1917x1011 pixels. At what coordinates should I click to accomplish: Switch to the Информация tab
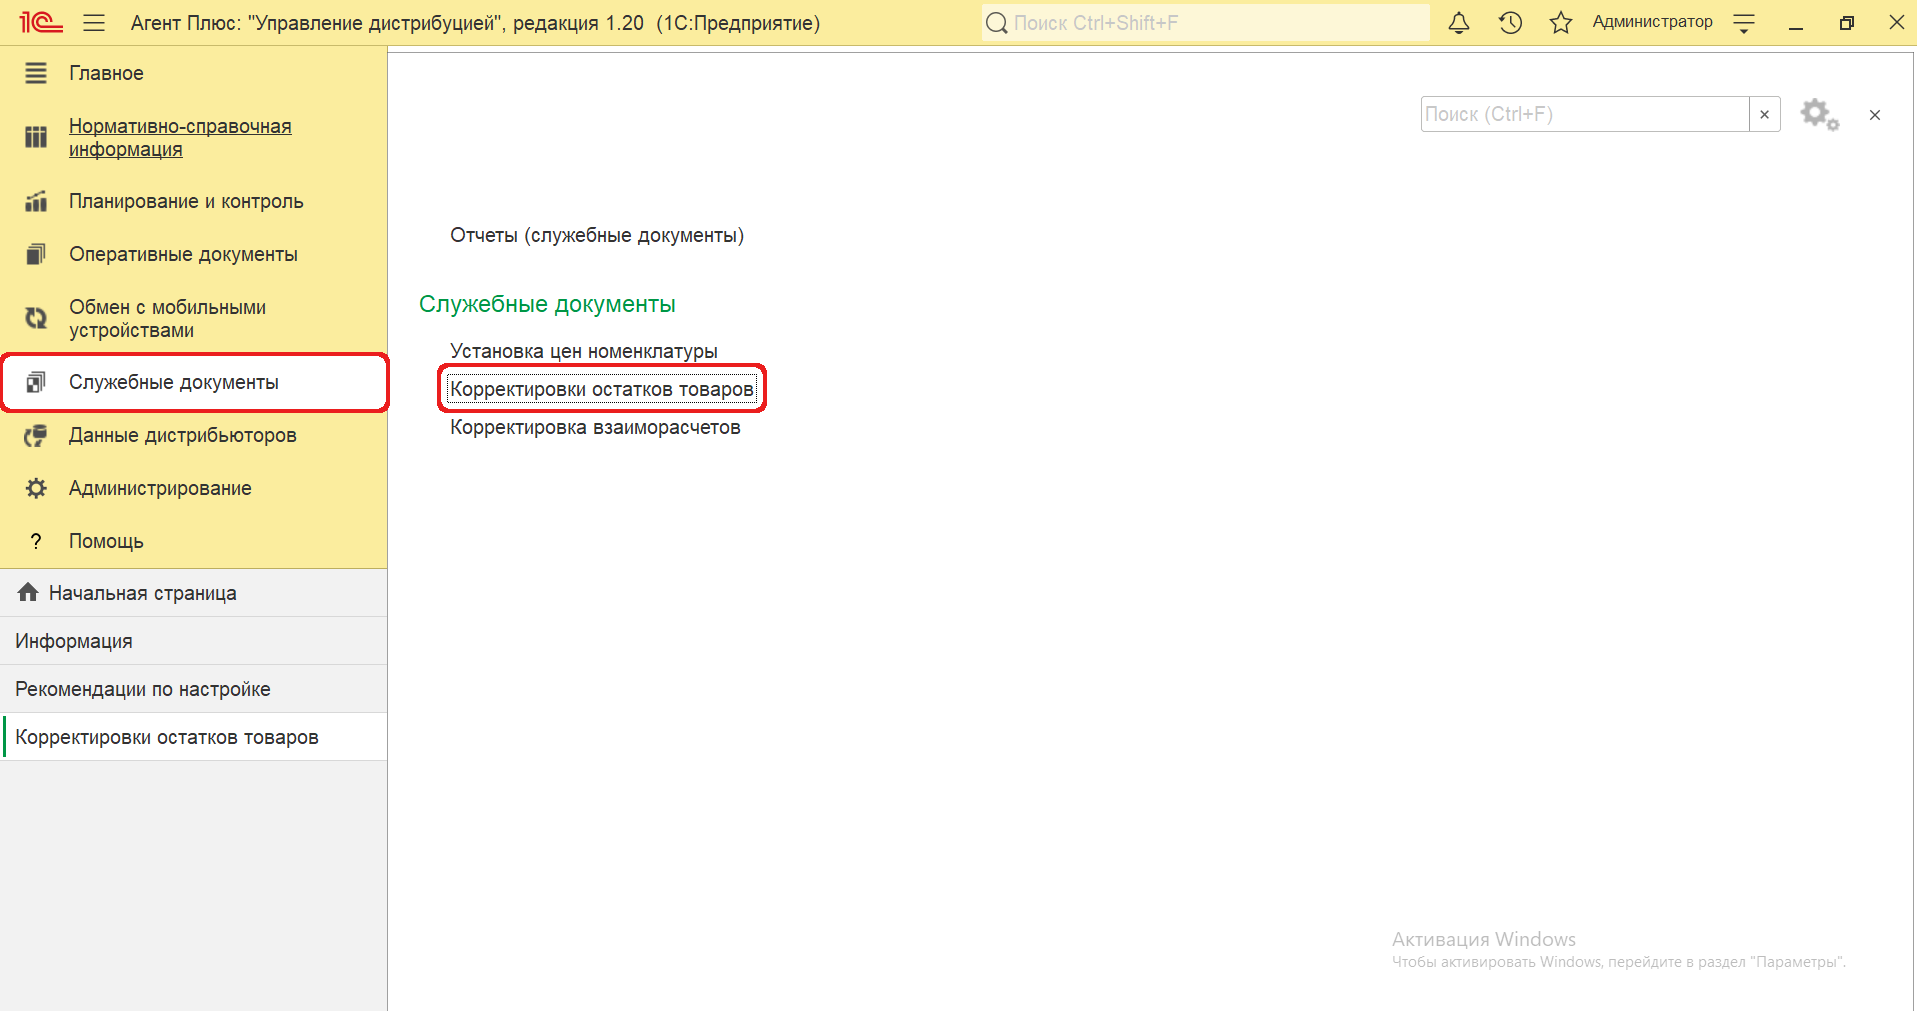click(74, 641)
